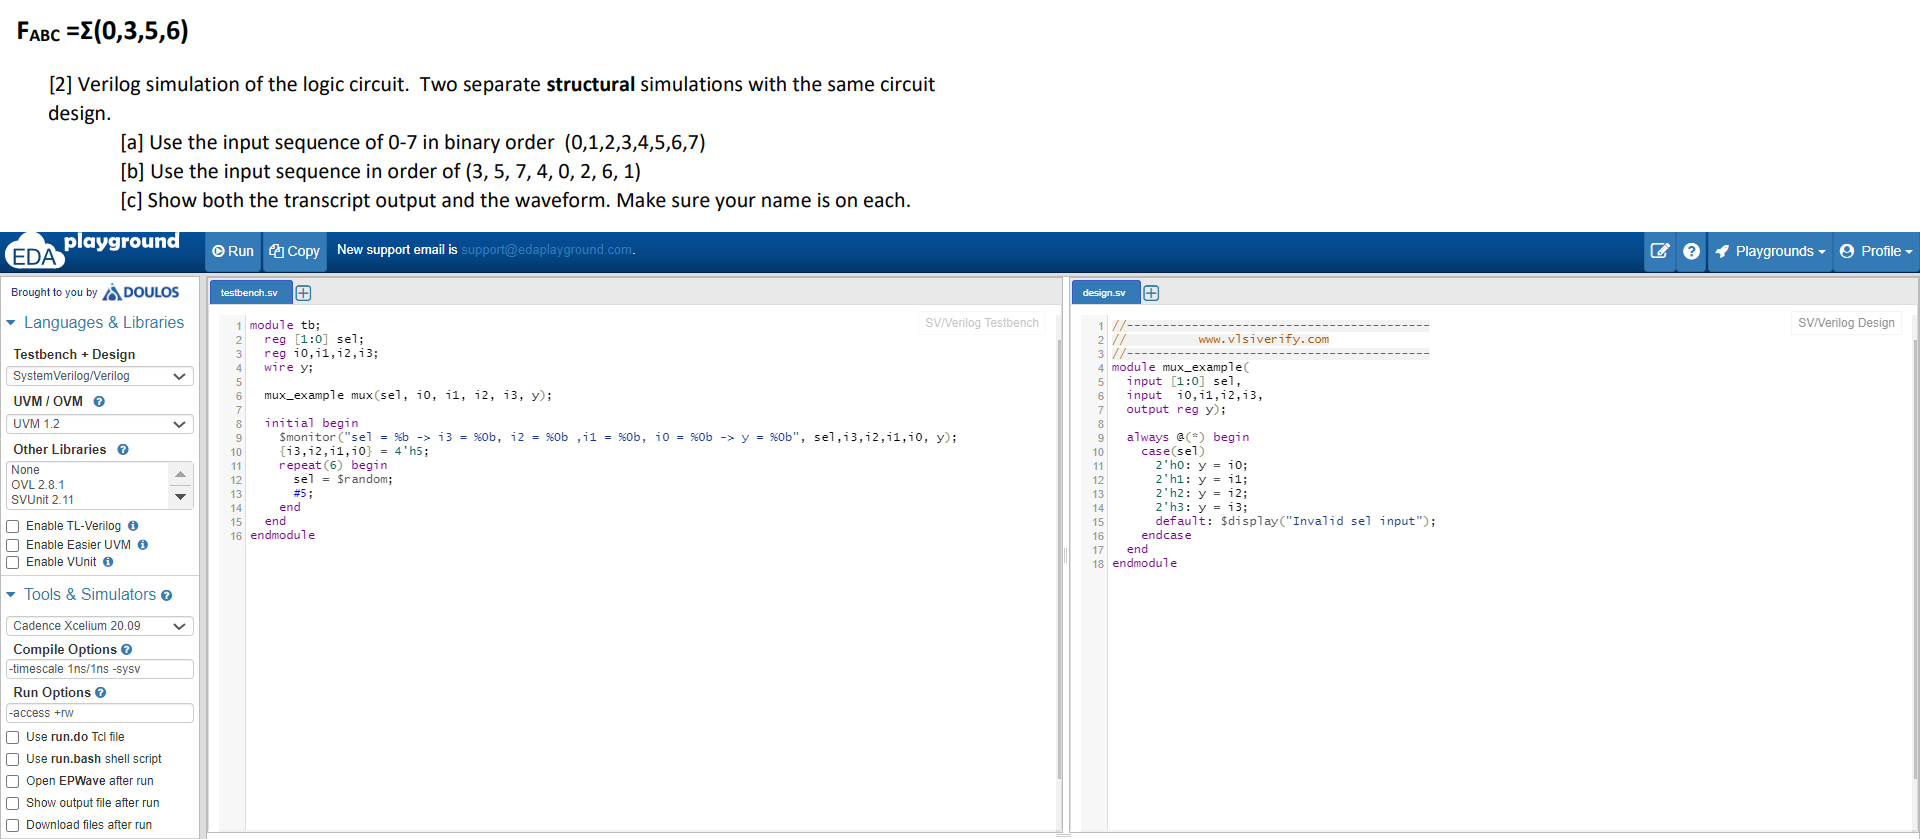Check Show output file after run
Image resolution: width=1920 pixels, height=839 pixels.
click(x=13, y=803)
